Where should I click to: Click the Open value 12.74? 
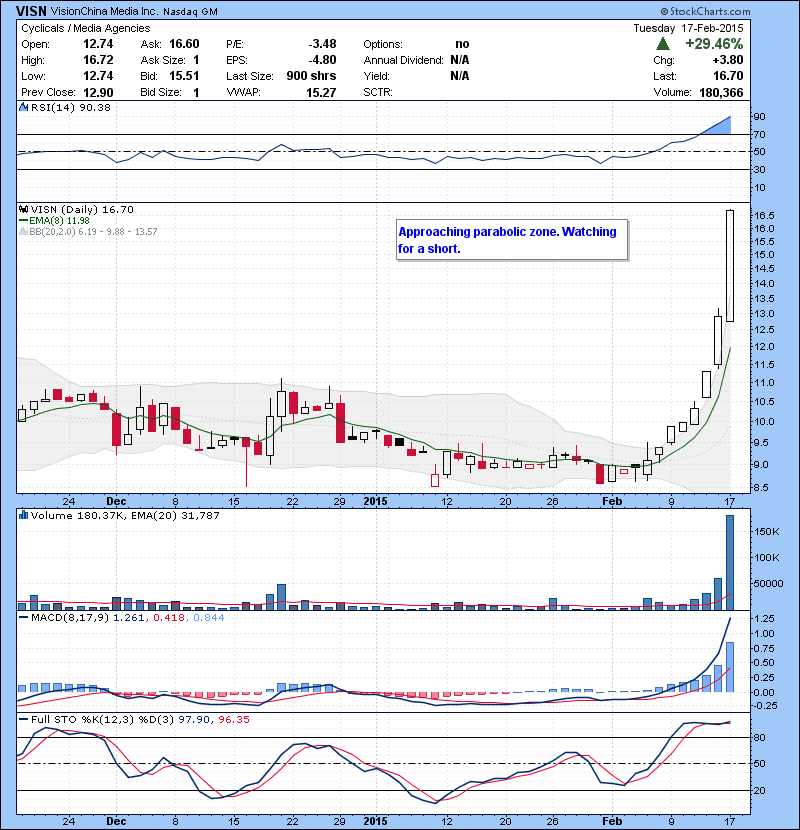coord(98,44)
